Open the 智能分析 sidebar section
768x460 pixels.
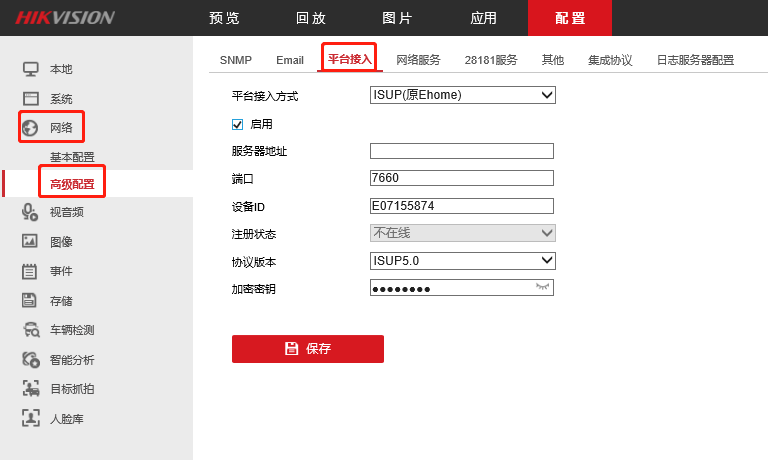[x=72, y=360]
